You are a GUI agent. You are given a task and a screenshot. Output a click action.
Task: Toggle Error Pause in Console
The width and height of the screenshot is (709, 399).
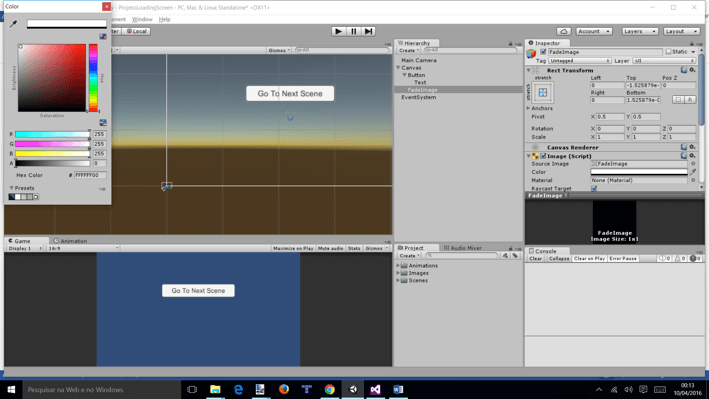pyautogui.click(x=623, y=258)
